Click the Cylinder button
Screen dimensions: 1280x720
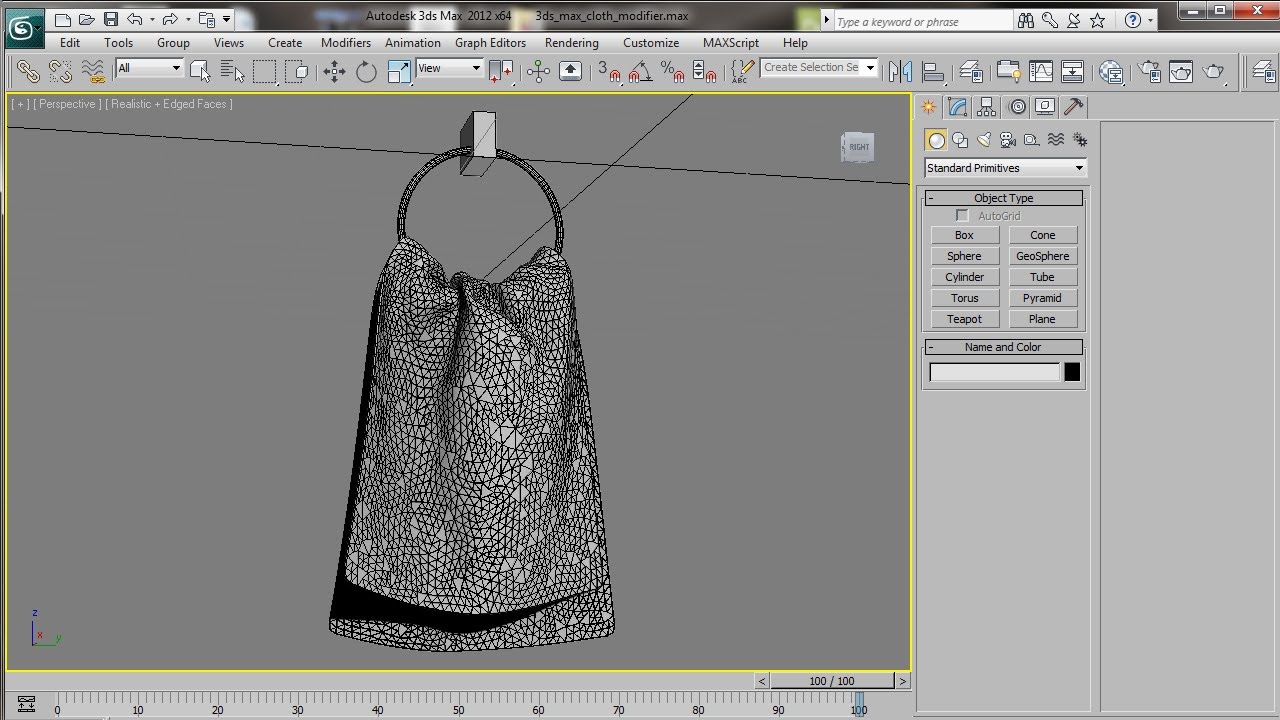click(x=964, y=277)
